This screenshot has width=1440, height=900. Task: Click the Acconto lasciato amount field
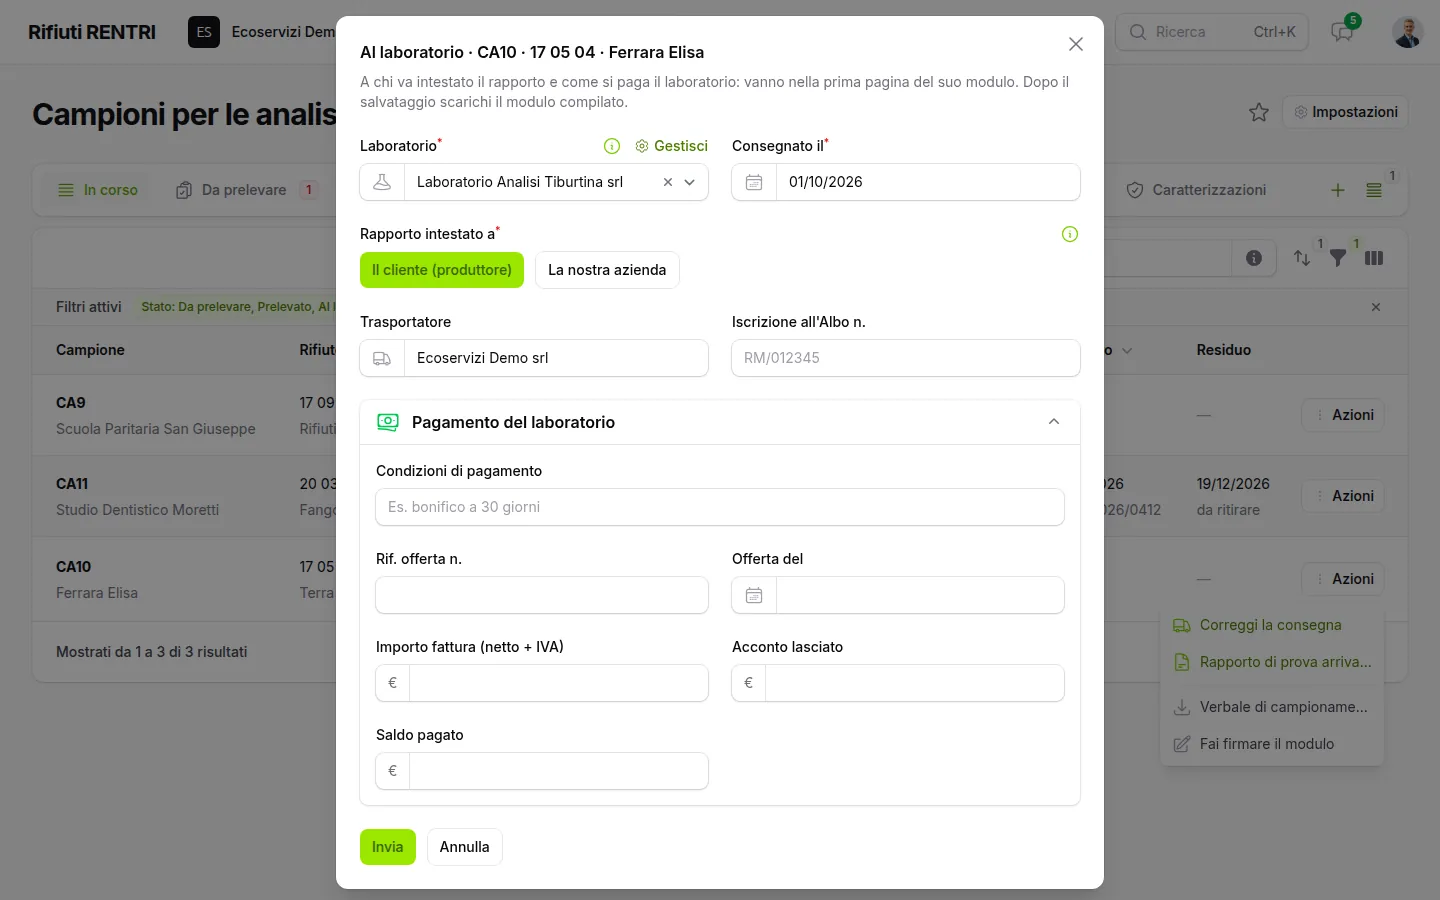tap(914, 683)
